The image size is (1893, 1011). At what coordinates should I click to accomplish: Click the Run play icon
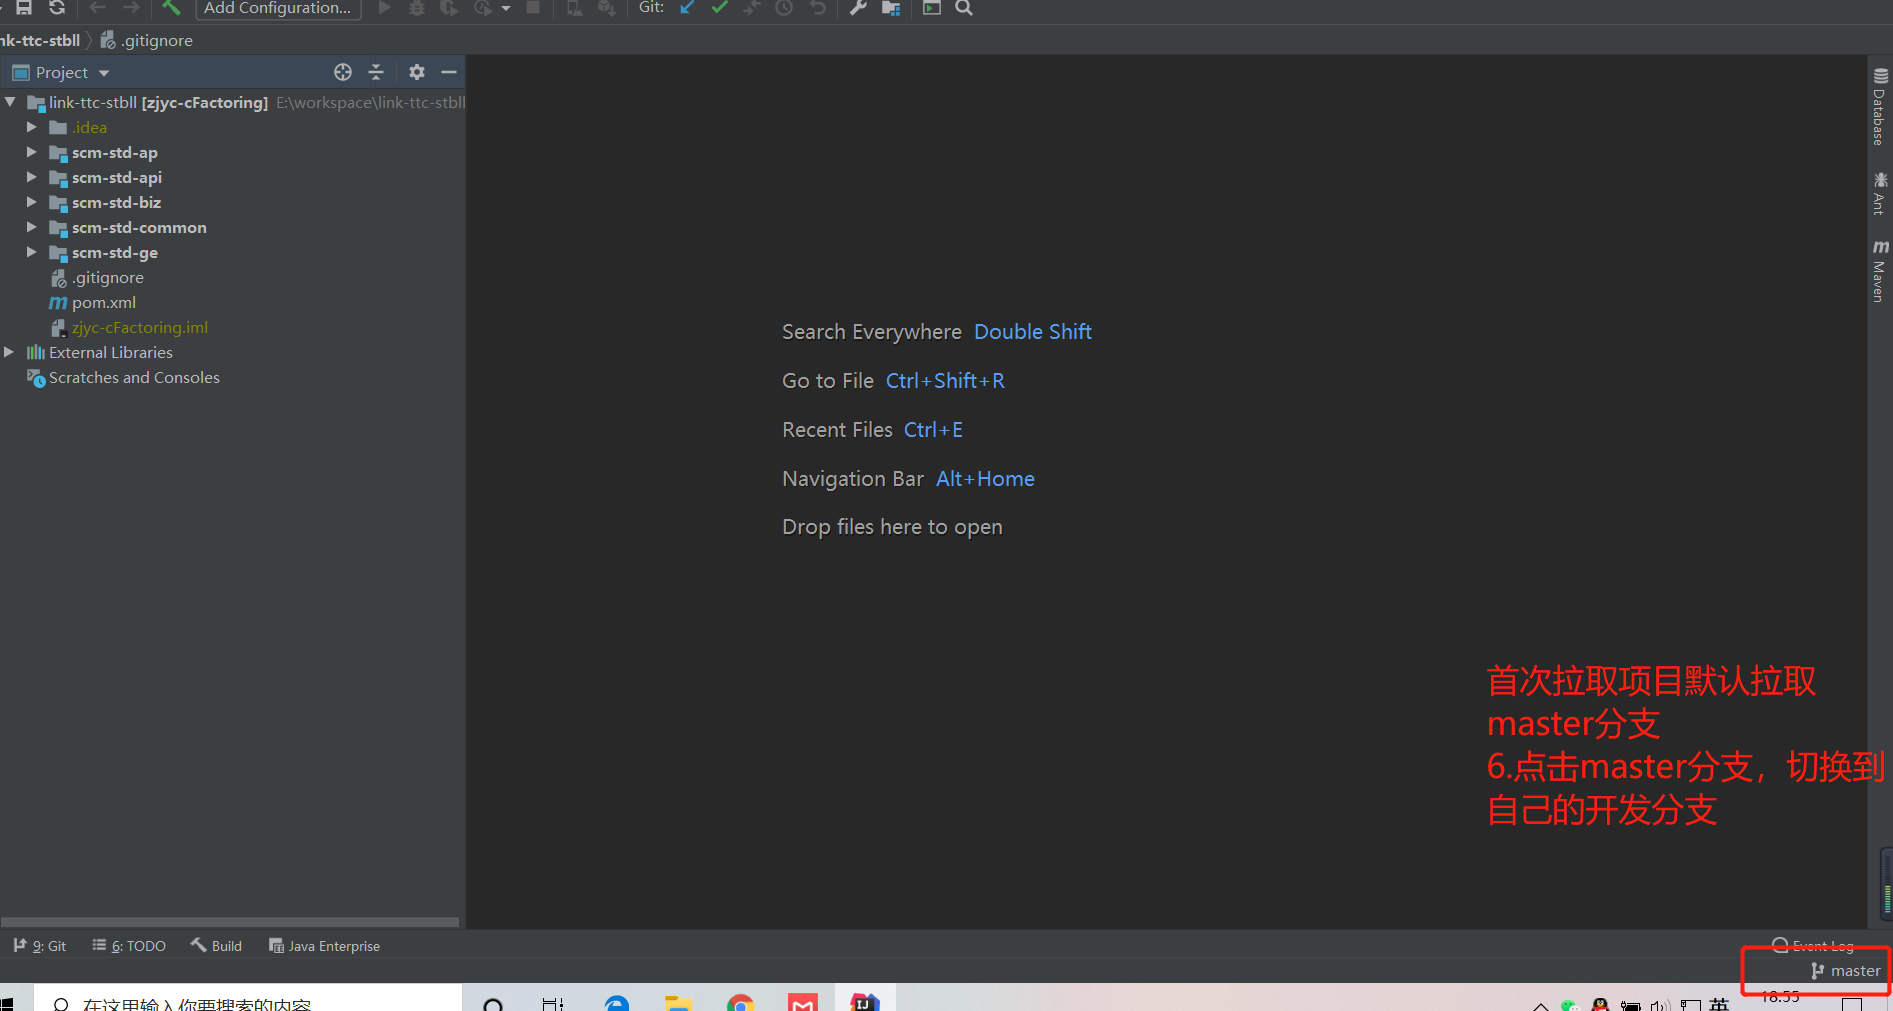(384, 7)
